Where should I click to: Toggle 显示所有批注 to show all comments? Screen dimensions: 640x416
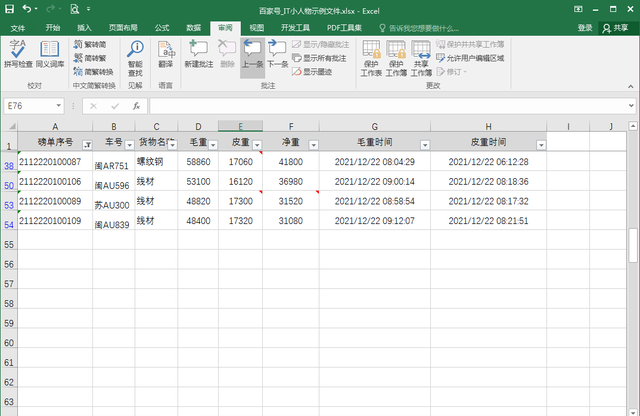[x=320, y=58]
